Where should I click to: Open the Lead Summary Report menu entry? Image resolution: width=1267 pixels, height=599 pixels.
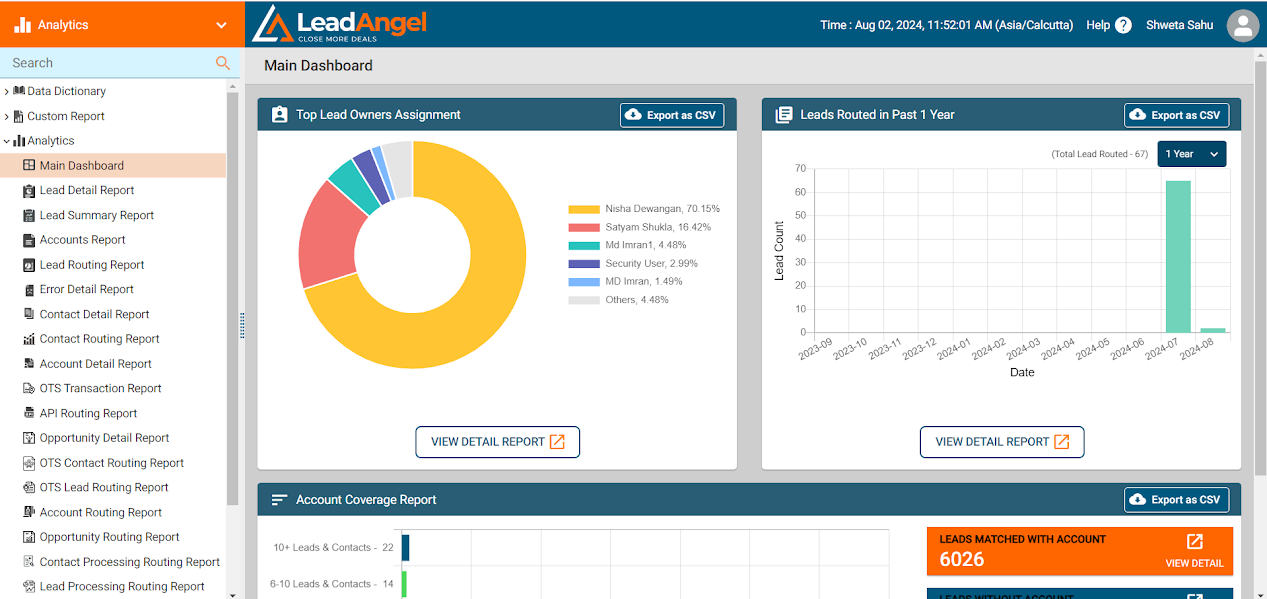(97, 215)
